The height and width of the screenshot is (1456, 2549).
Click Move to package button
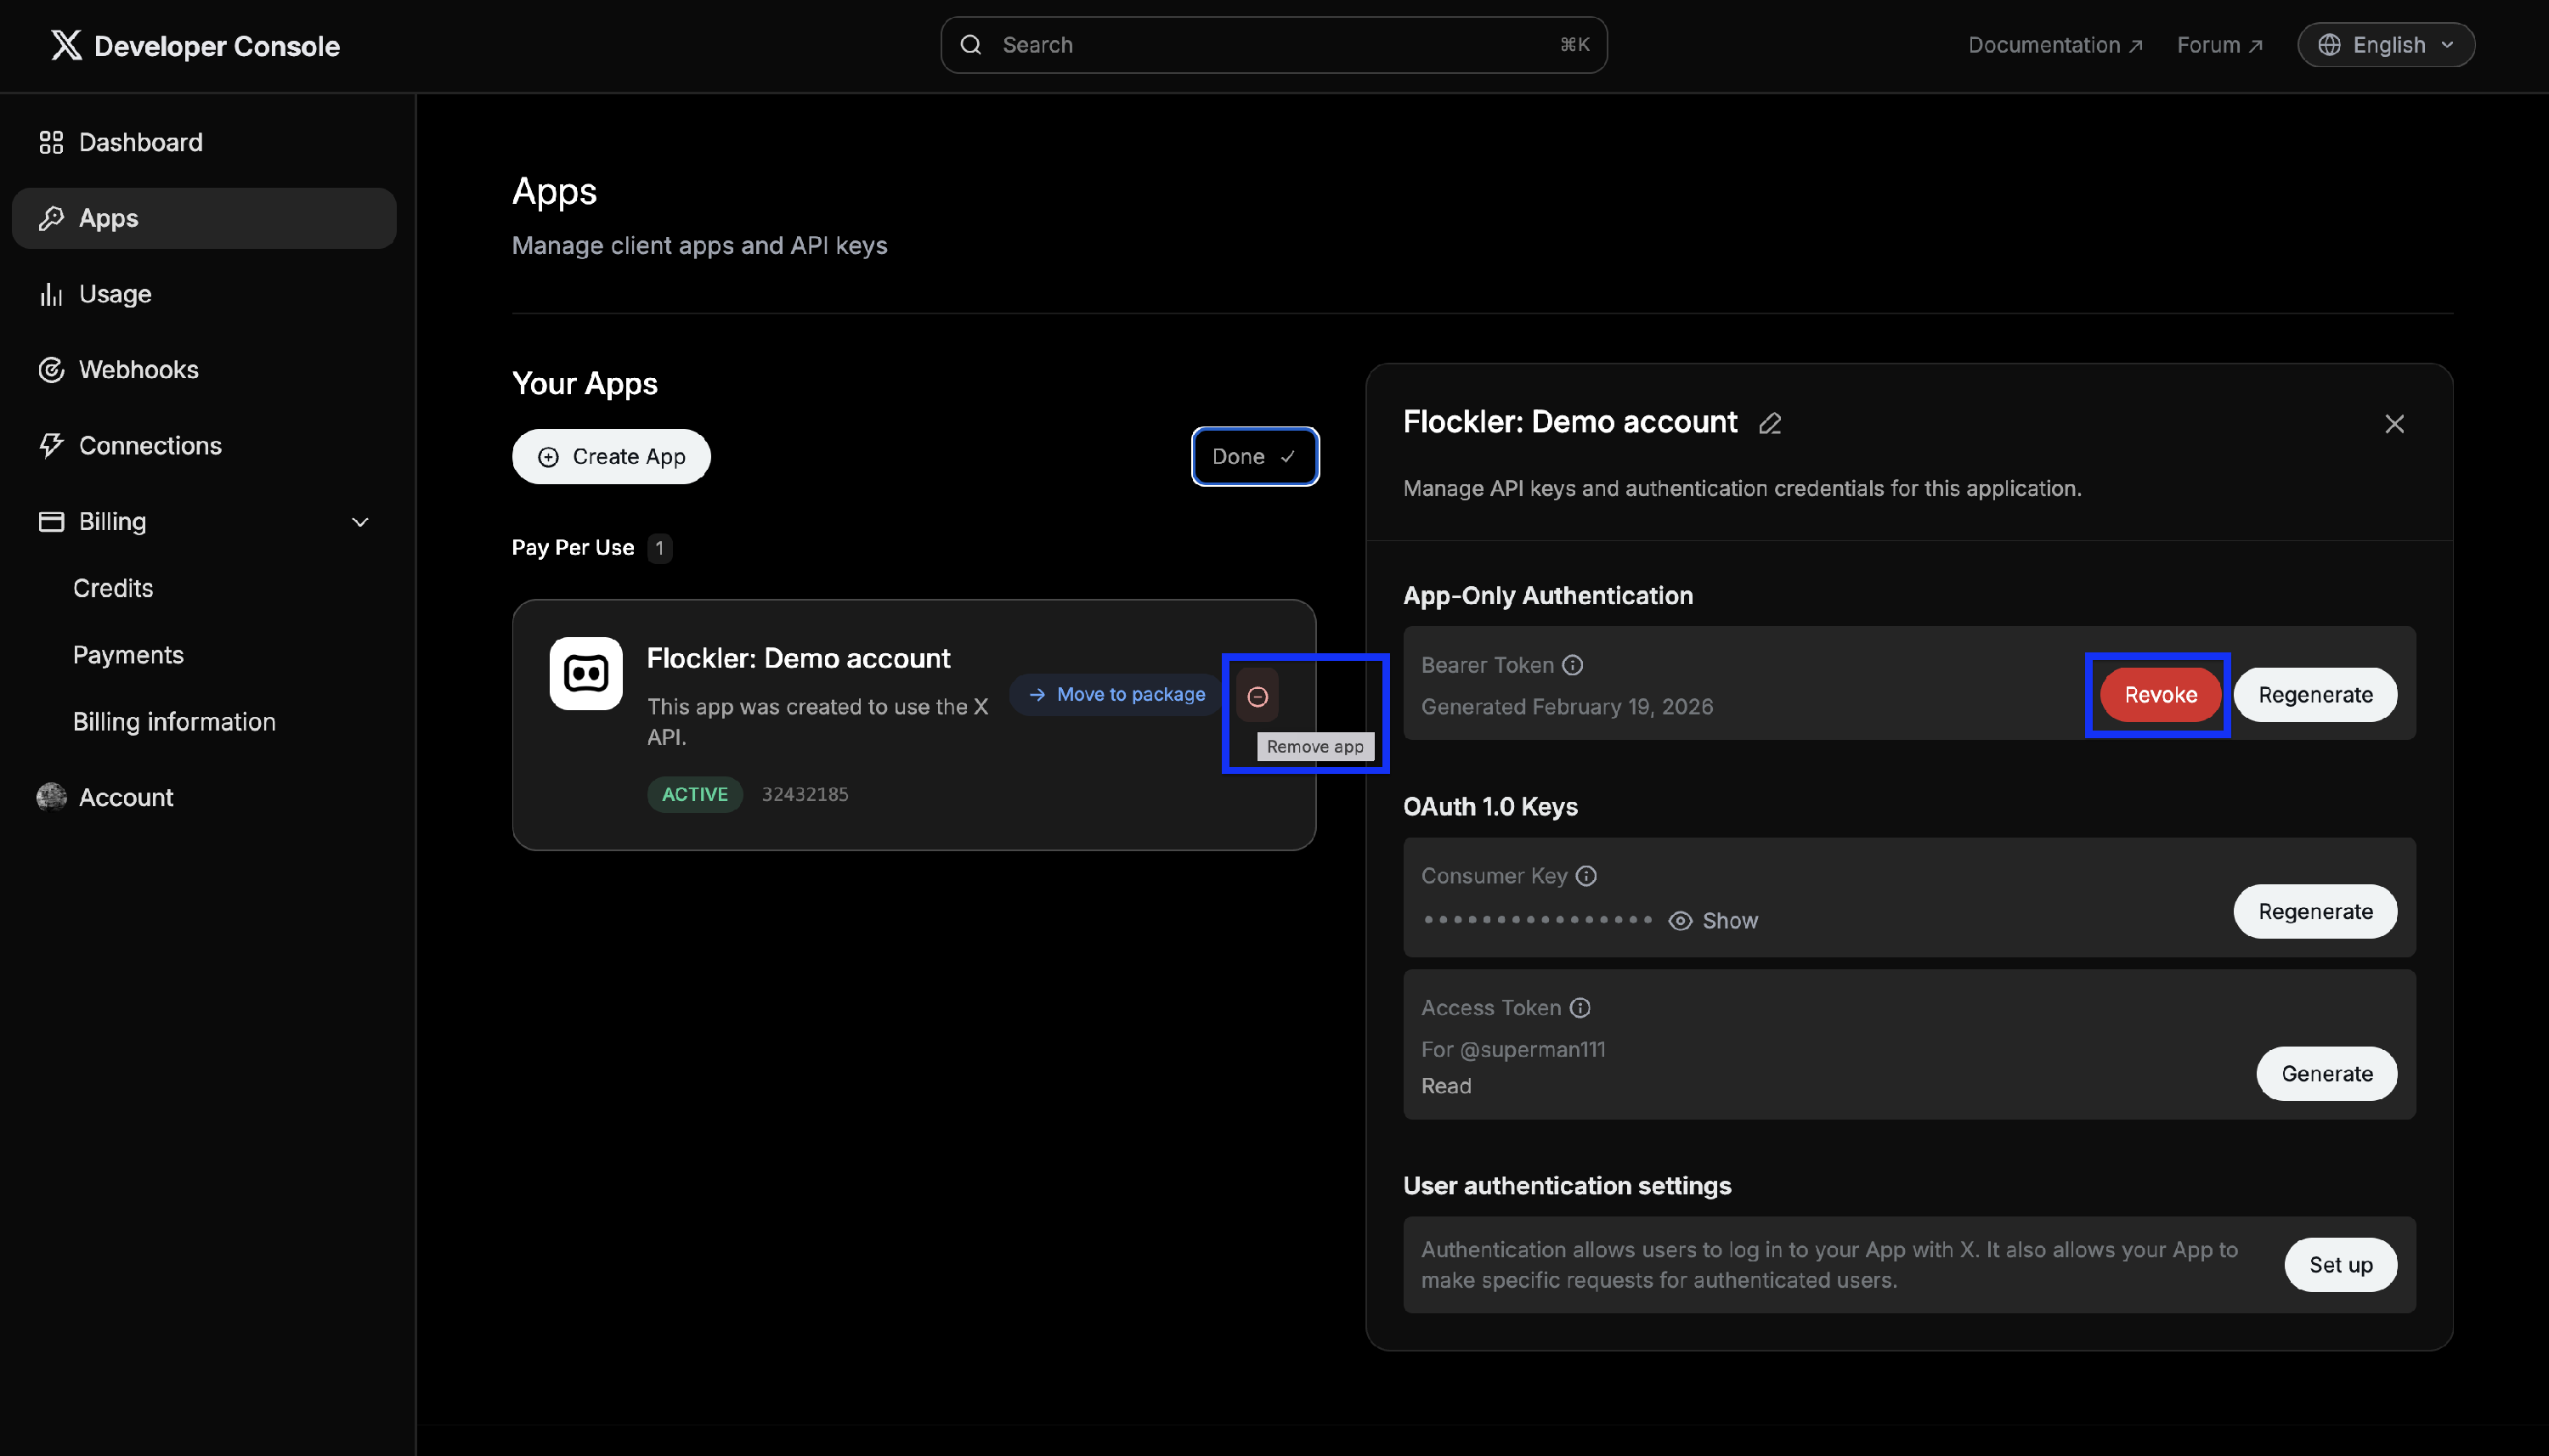(1117, 695)
